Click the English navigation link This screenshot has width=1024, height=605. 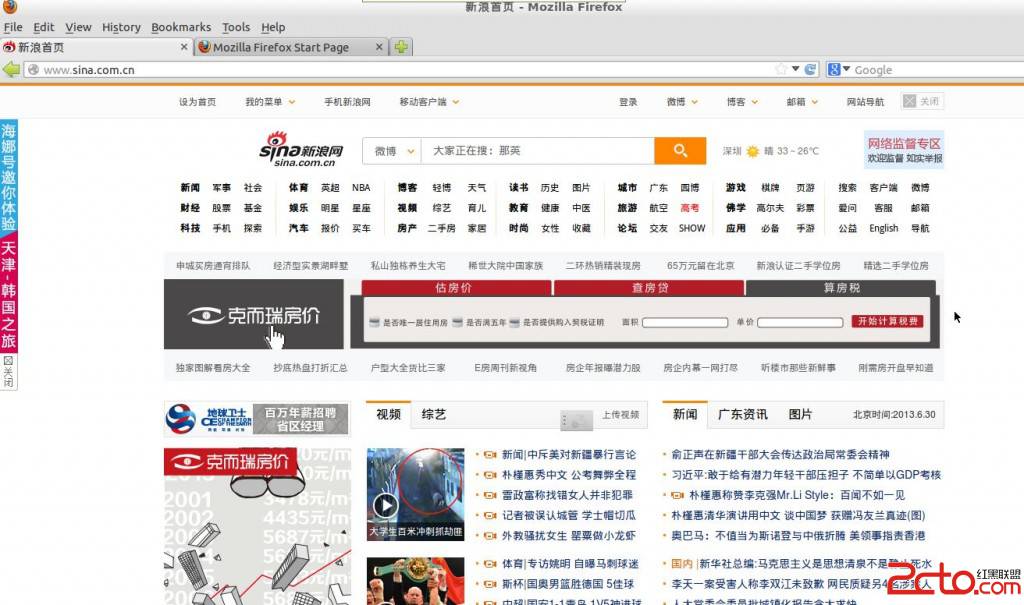tap(884, 228)
